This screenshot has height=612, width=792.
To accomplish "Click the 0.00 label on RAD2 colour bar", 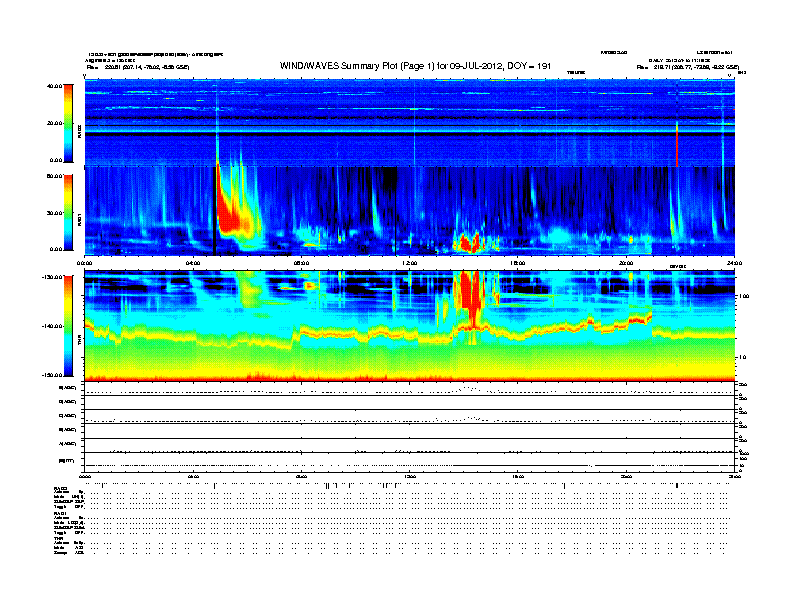I will pyautogui.click(x=56, y=160).
